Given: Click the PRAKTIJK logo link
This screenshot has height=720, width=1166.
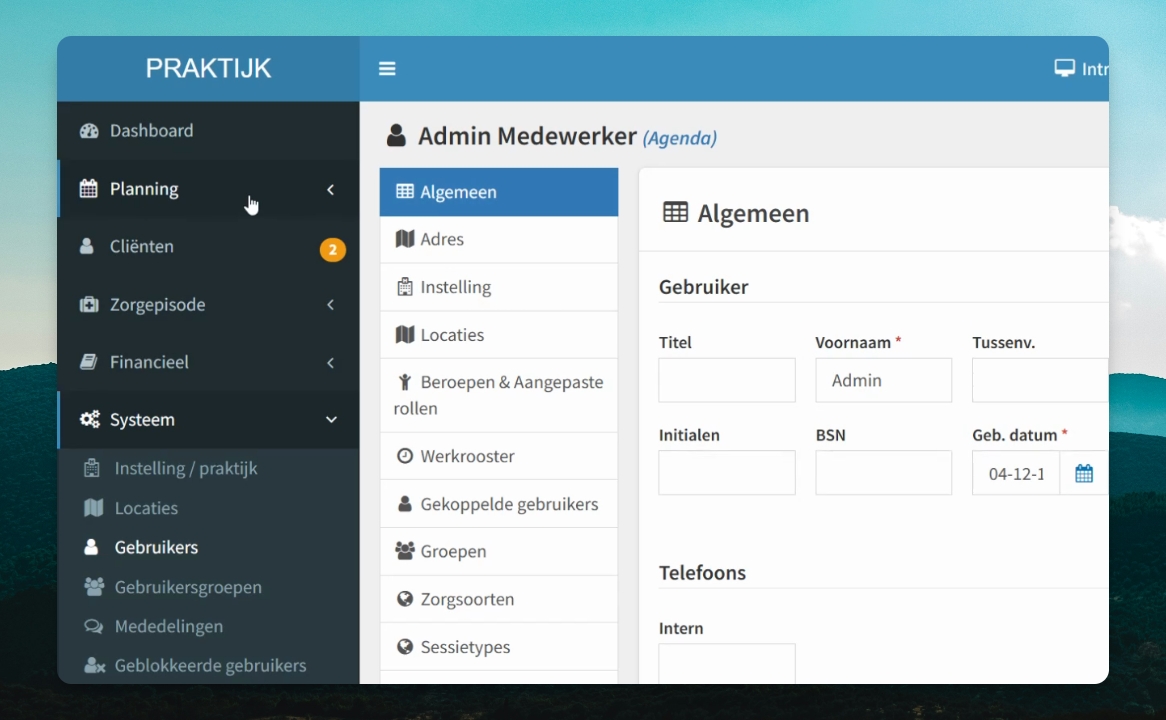Looking at the screenshot, I should (x=208, y=68).
